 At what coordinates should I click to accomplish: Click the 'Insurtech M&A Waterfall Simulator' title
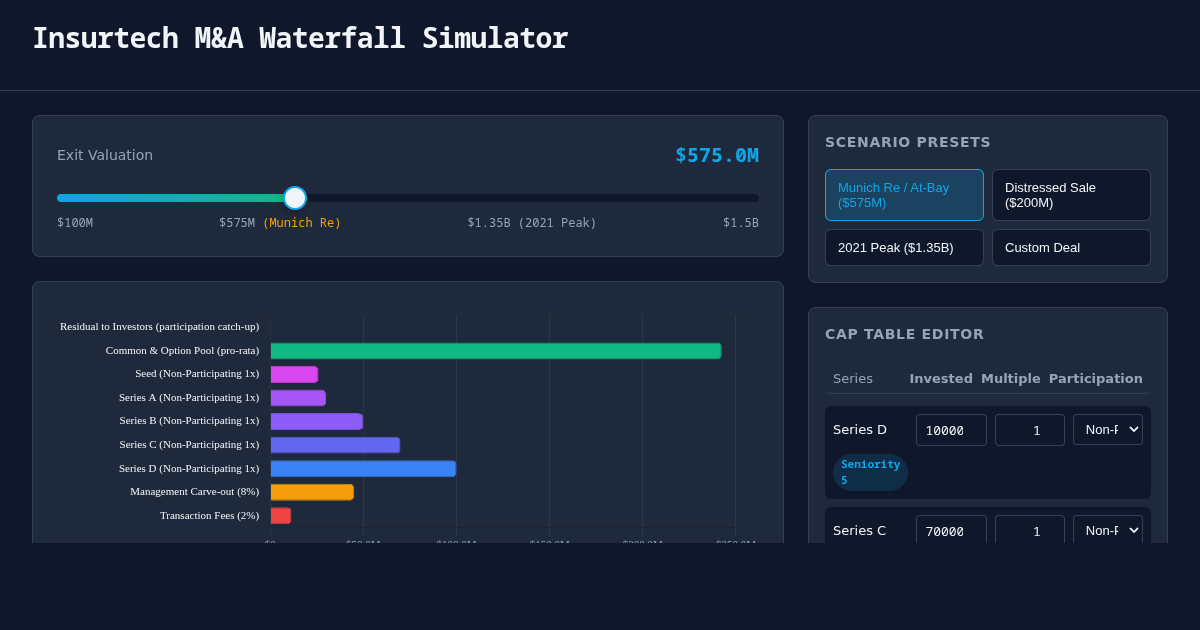coord(300,38)
